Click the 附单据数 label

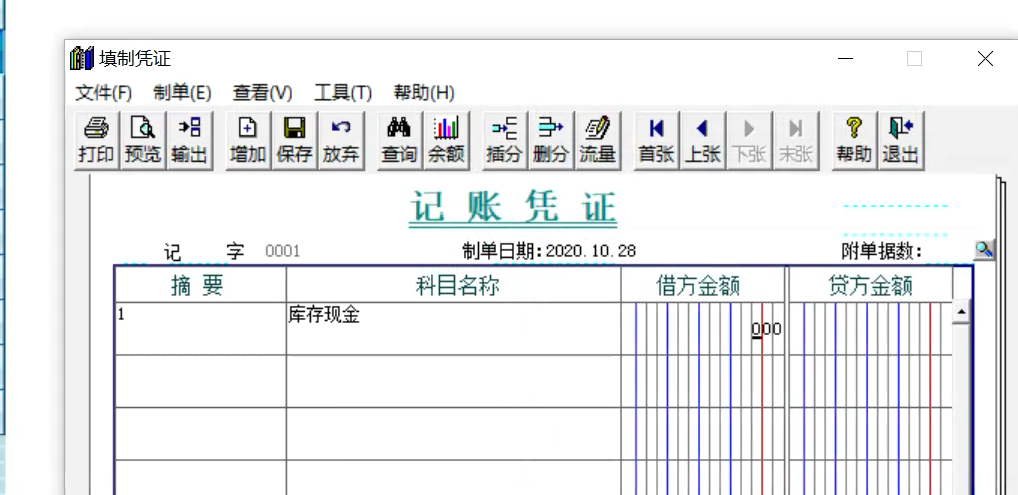882,251
